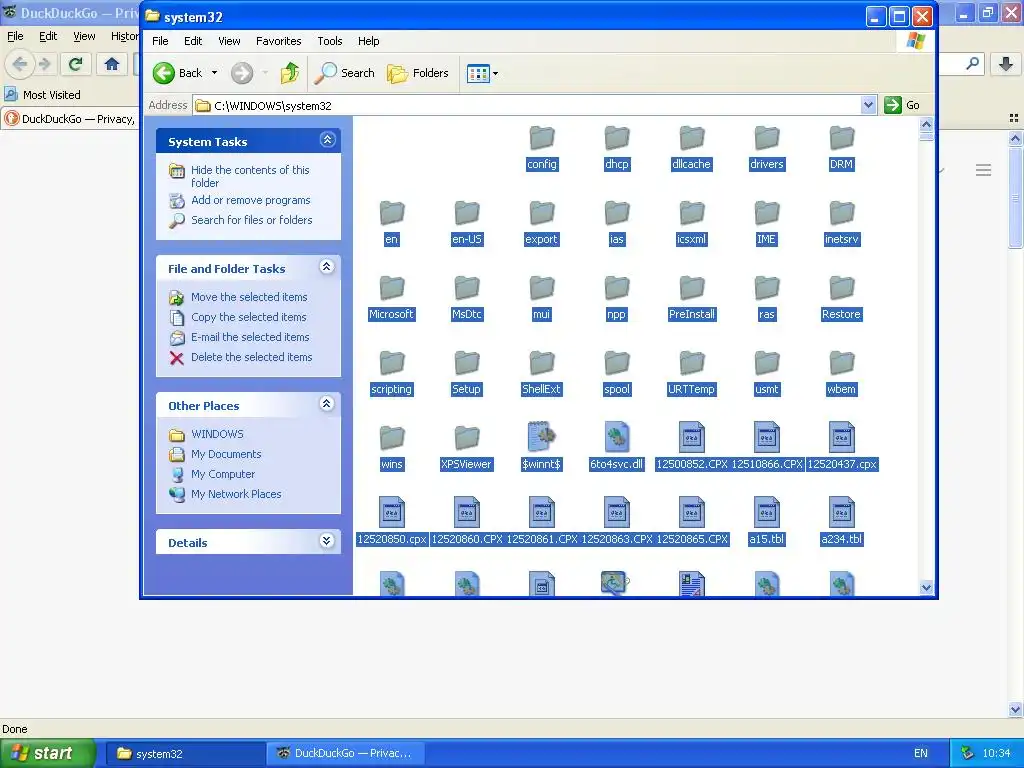Click the browser Home icon behind system32
The image size is (1024, 768).
point(112,64)
